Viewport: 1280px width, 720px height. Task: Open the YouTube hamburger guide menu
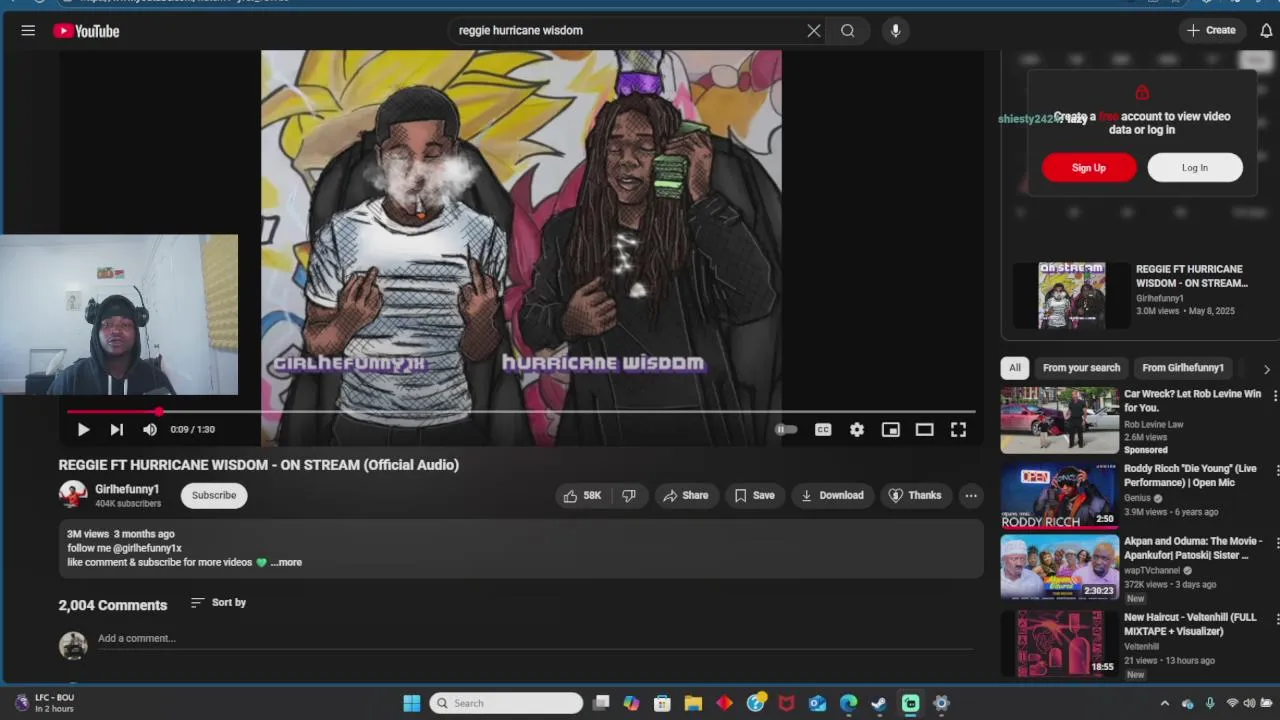(28, 31)
